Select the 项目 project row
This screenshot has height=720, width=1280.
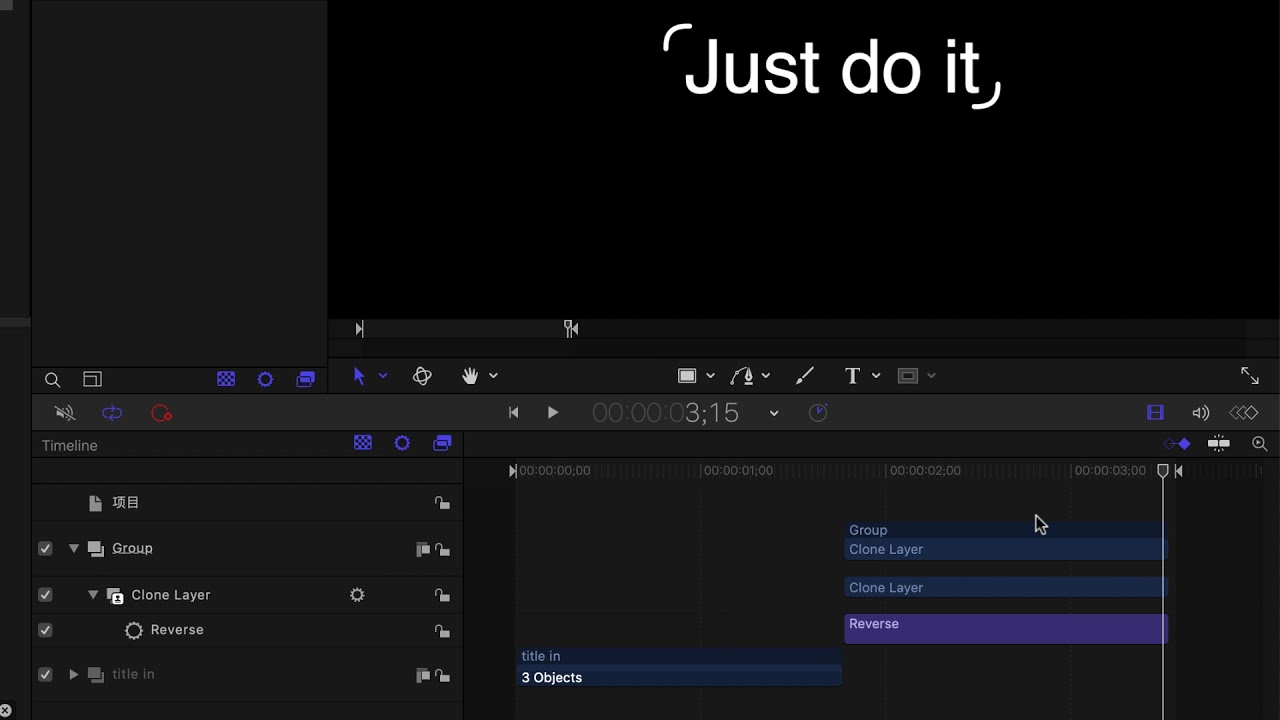pyautogui.click(x=248, y=503)
